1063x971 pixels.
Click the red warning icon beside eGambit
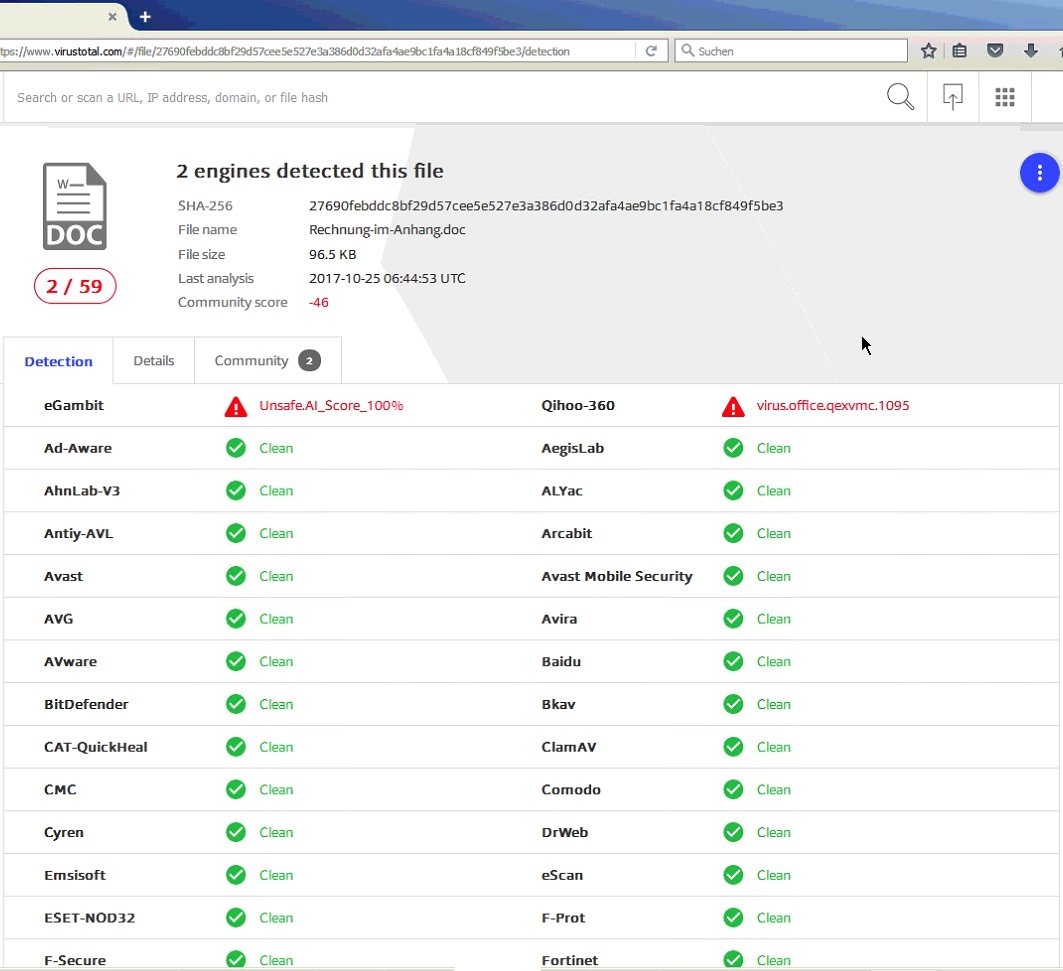pos(236,406)
